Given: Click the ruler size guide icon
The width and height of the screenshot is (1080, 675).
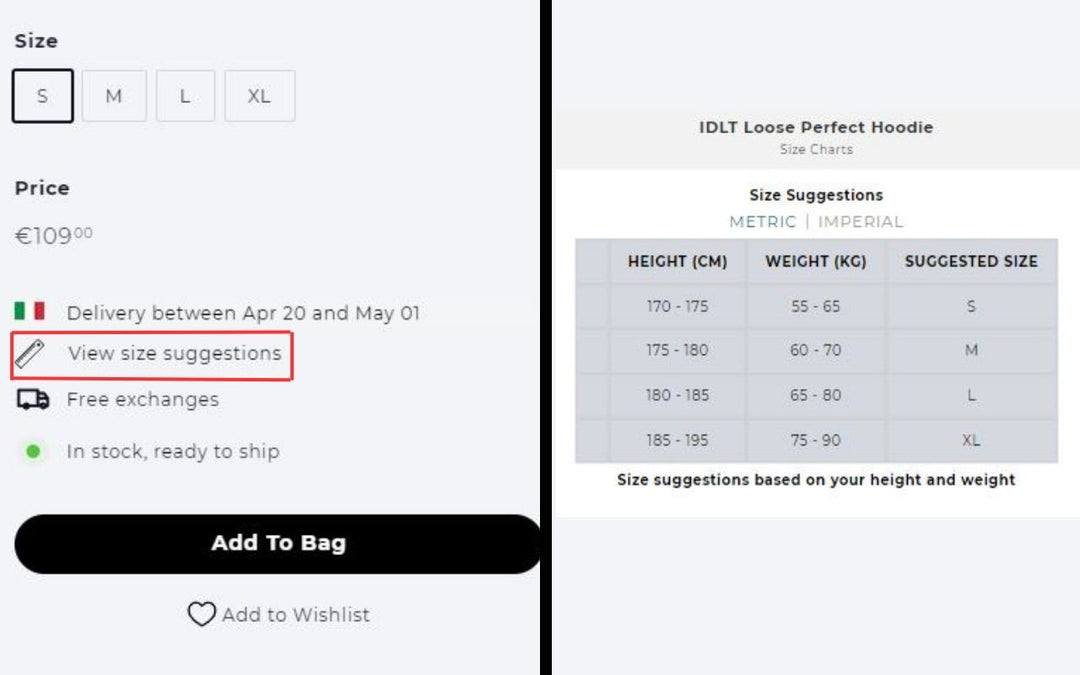Looking at the screenshot, I should click(x=30, y=354).
